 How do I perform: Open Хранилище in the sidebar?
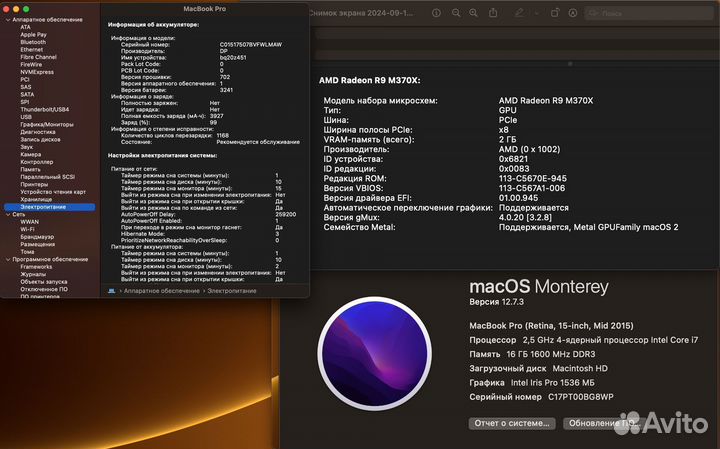coord(36,199)
